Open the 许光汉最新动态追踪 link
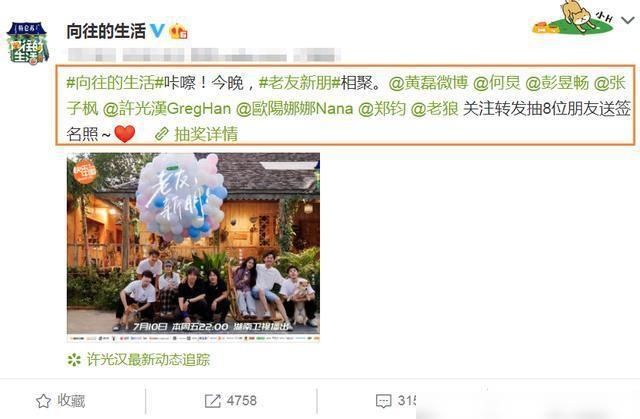640x419 pixels. (148, 360)
